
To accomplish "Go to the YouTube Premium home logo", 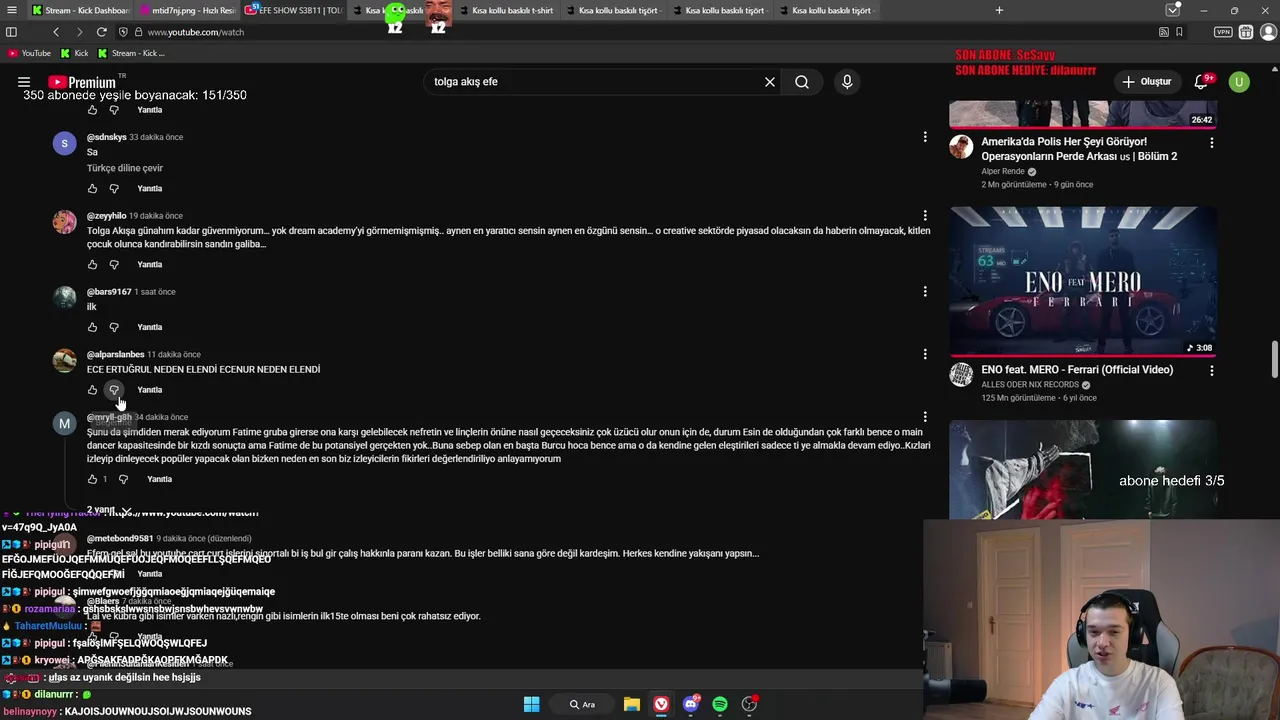I will pos(82,82).
